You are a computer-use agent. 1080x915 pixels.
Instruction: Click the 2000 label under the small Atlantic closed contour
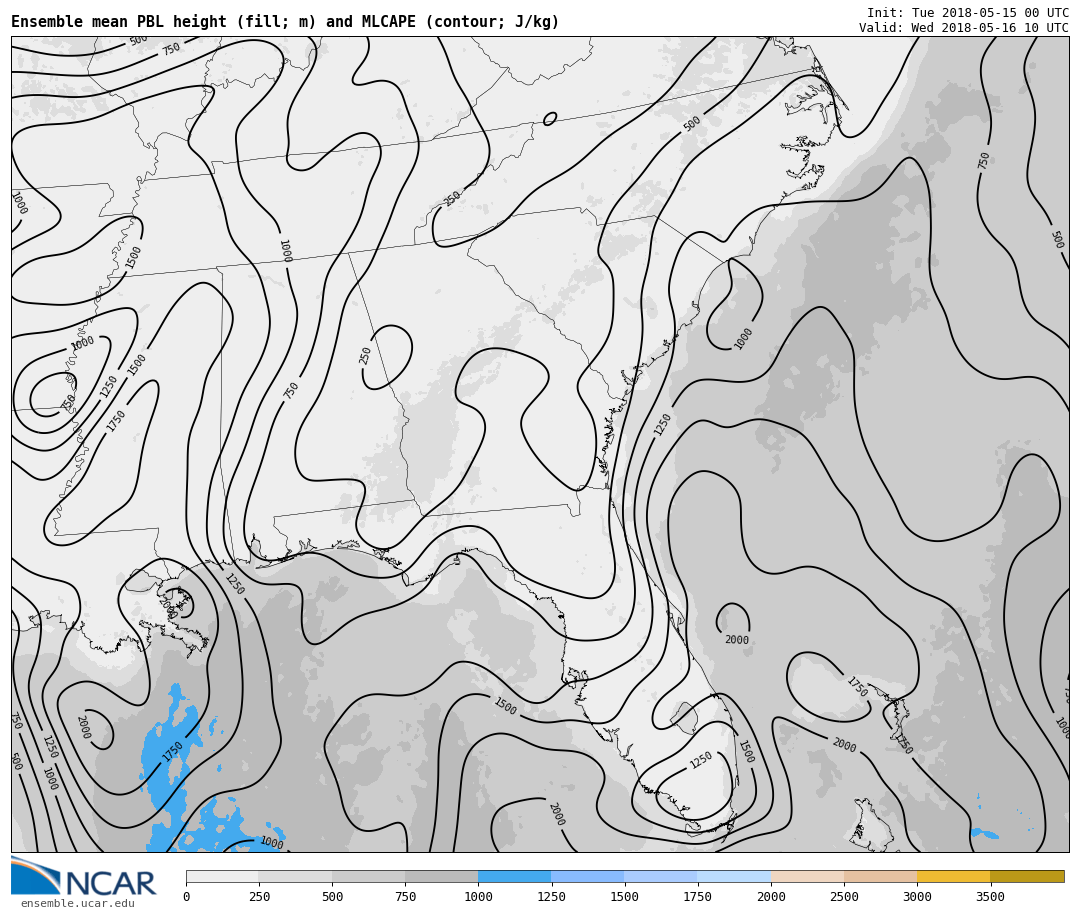click(x=737, y=640)
